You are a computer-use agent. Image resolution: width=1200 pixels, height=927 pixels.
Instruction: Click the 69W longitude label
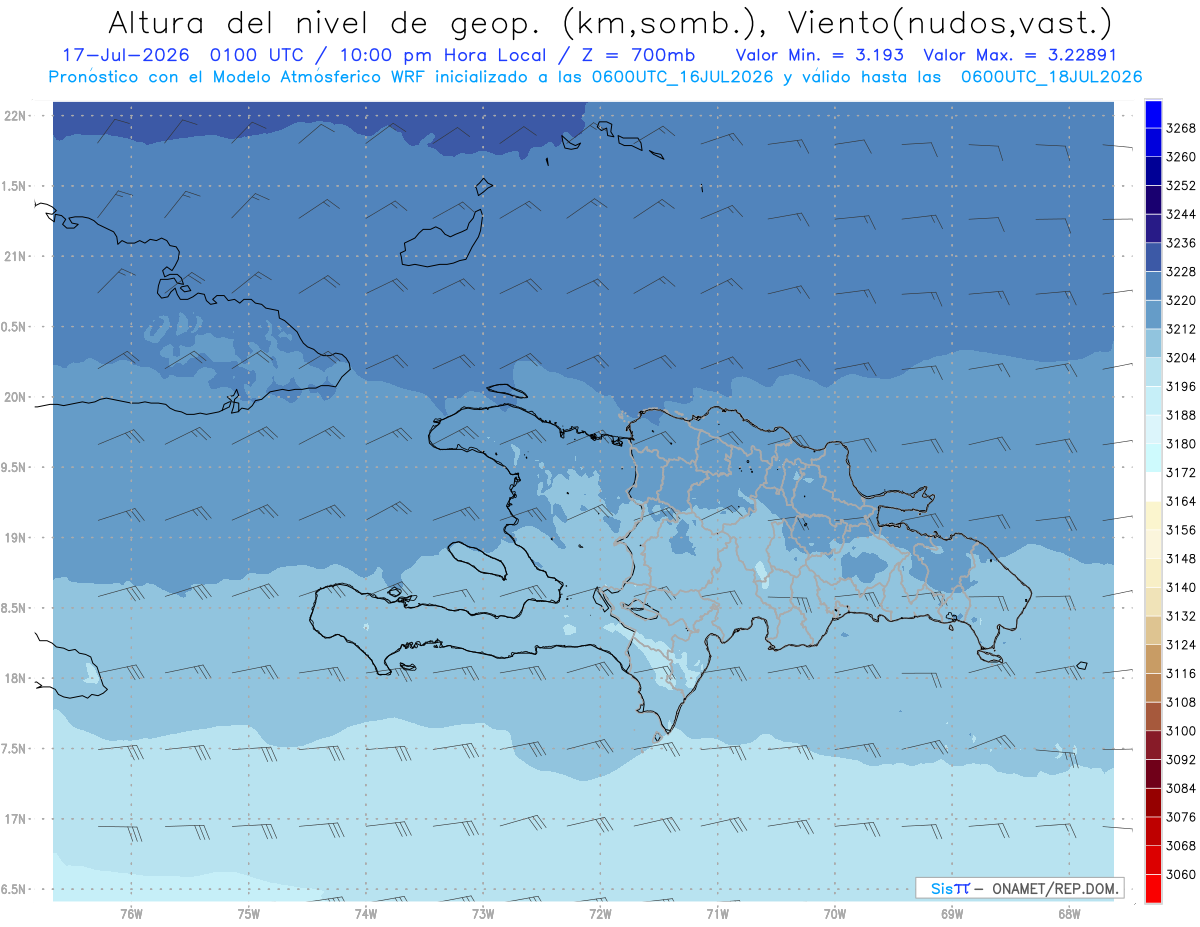[x=952, y=913]
